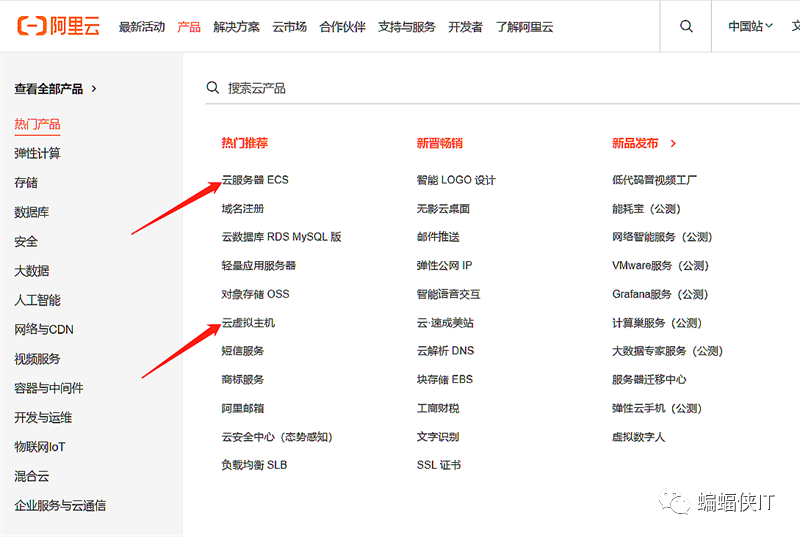Open 开发者 menu
Image resolution: width=800 pixels, height=537 pixels.
465,27
